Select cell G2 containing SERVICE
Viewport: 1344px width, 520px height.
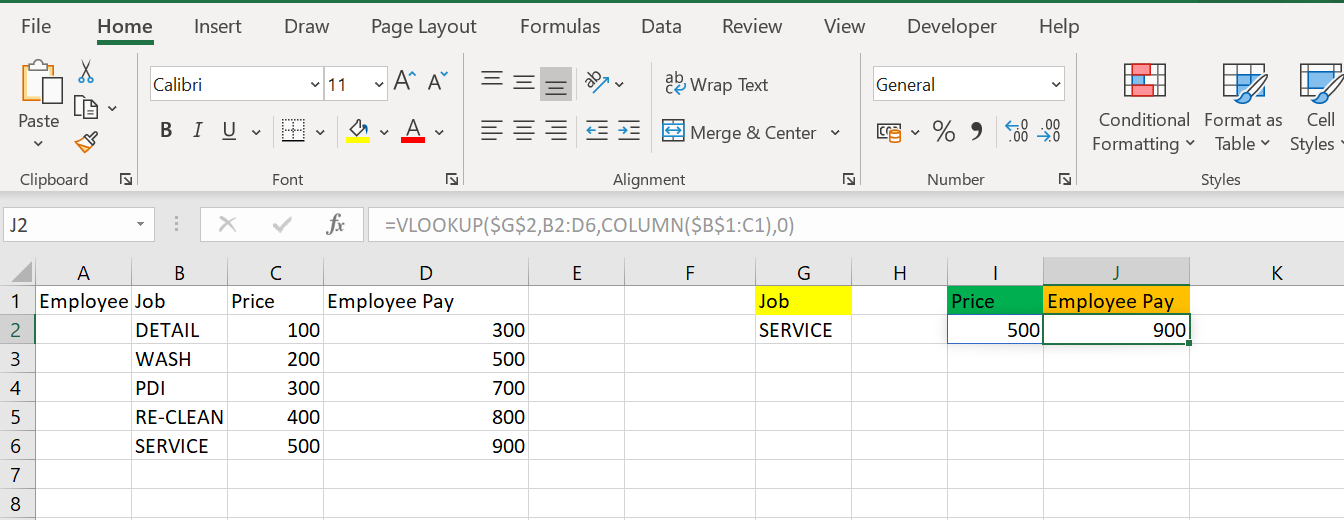pos(803,330)
